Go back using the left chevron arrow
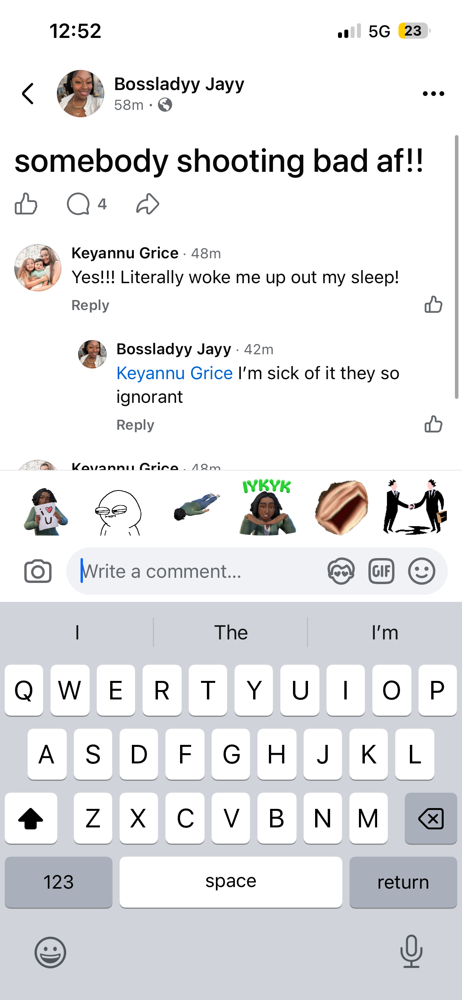 (27, 94)
